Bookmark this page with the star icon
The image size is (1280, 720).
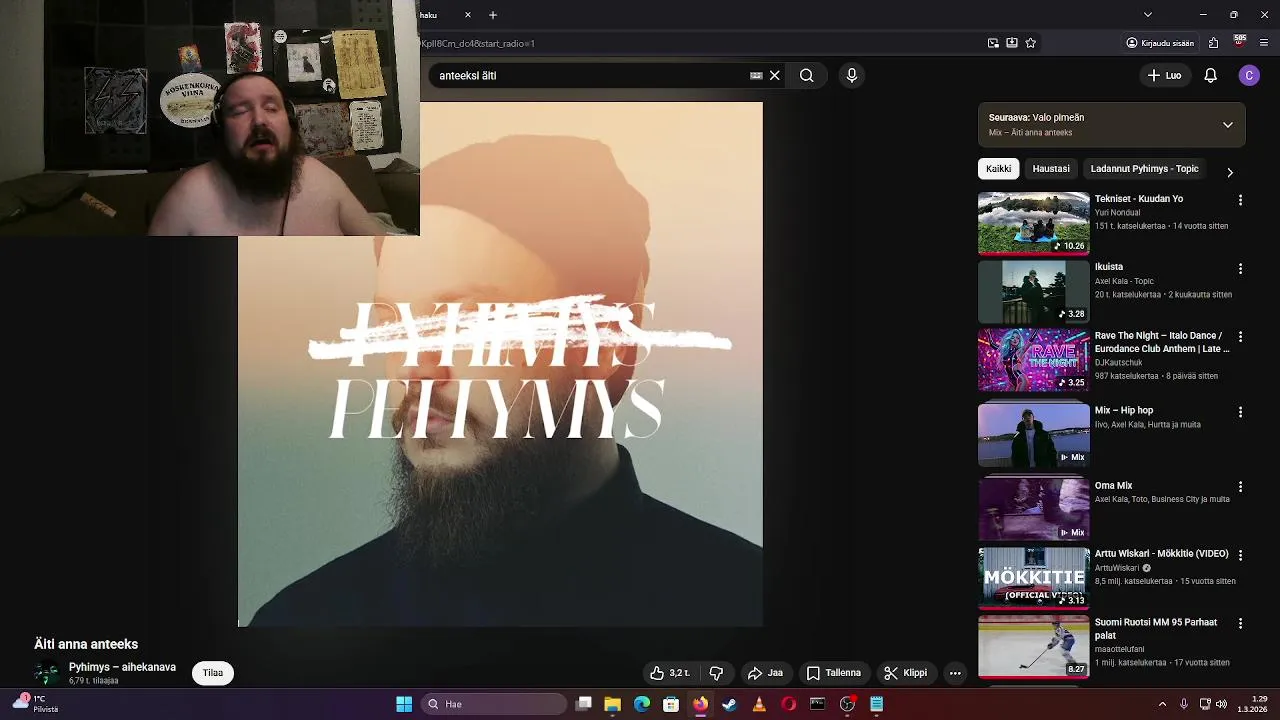[1030, 43]
